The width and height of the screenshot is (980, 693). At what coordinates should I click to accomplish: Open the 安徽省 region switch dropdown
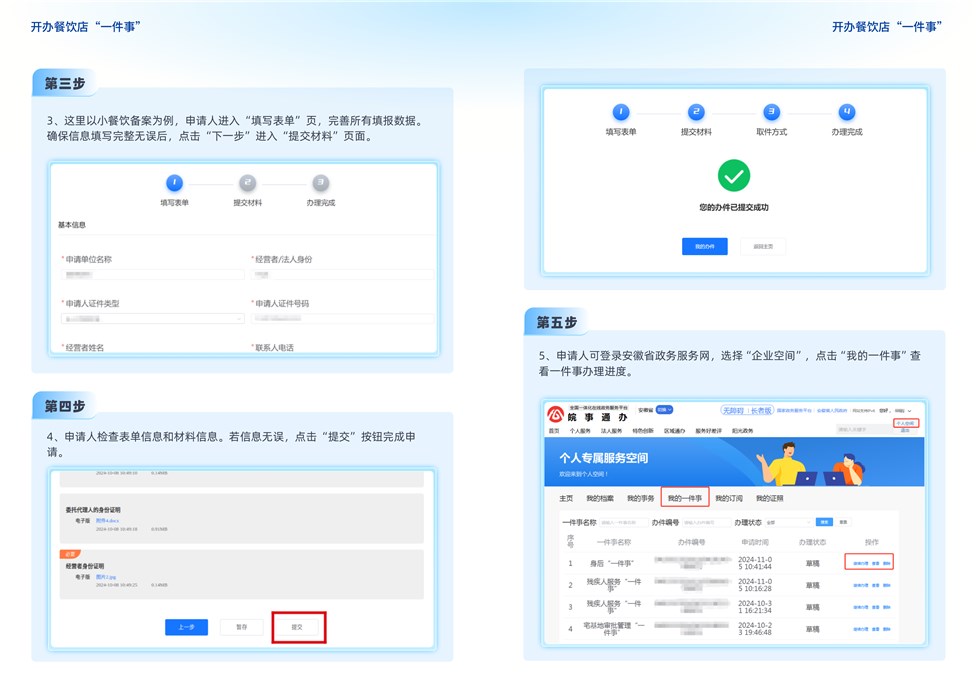pos(664,410)
